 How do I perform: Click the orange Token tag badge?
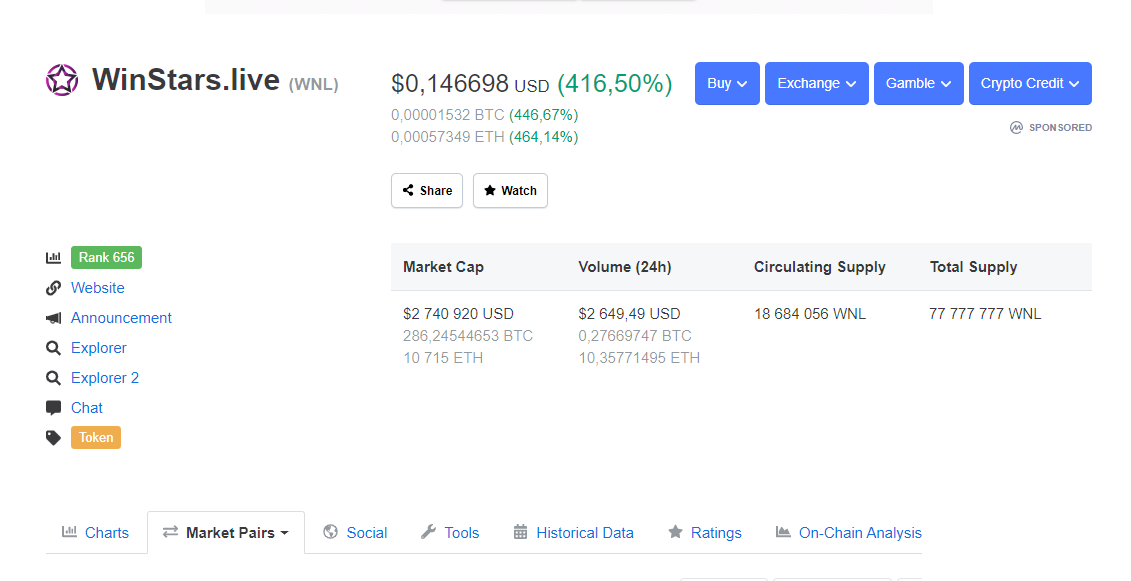point(96,437)
